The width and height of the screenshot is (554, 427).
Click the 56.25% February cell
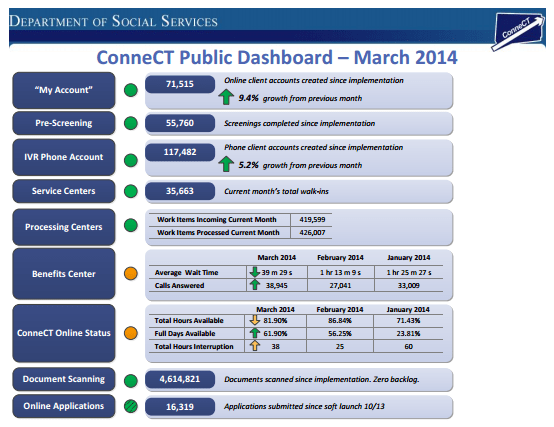pos(340,333)
